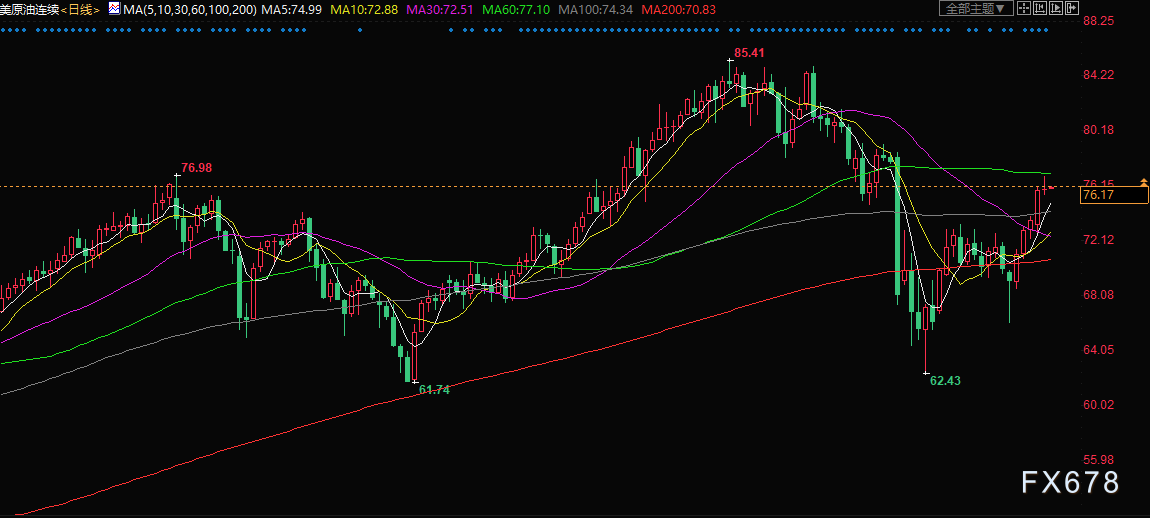Click the 84.22 price axis label

coord(1099,75)
